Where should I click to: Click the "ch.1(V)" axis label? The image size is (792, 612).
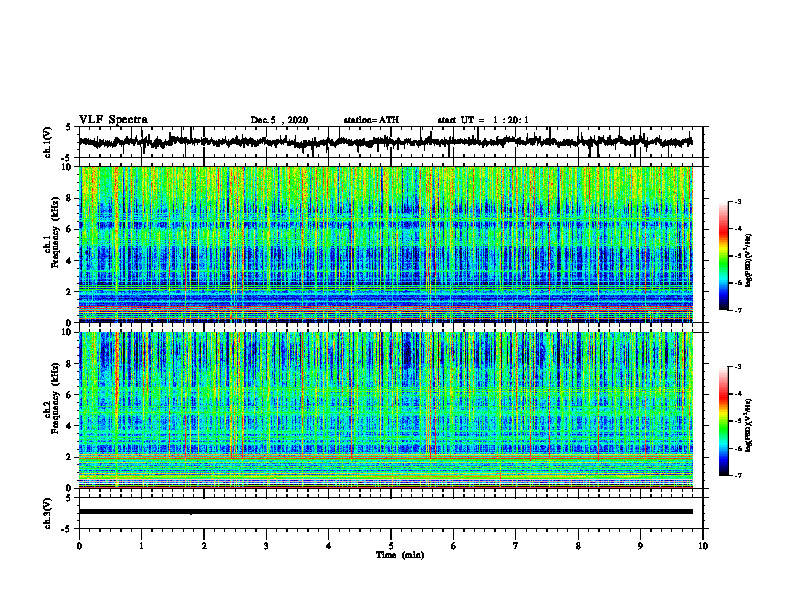tap(48, 142)
